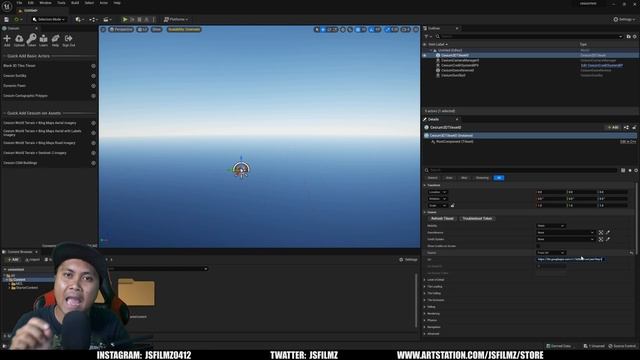Click reset-to-default arrow on Source row
This screenshot has height=360, width=640.
[631, 253]
